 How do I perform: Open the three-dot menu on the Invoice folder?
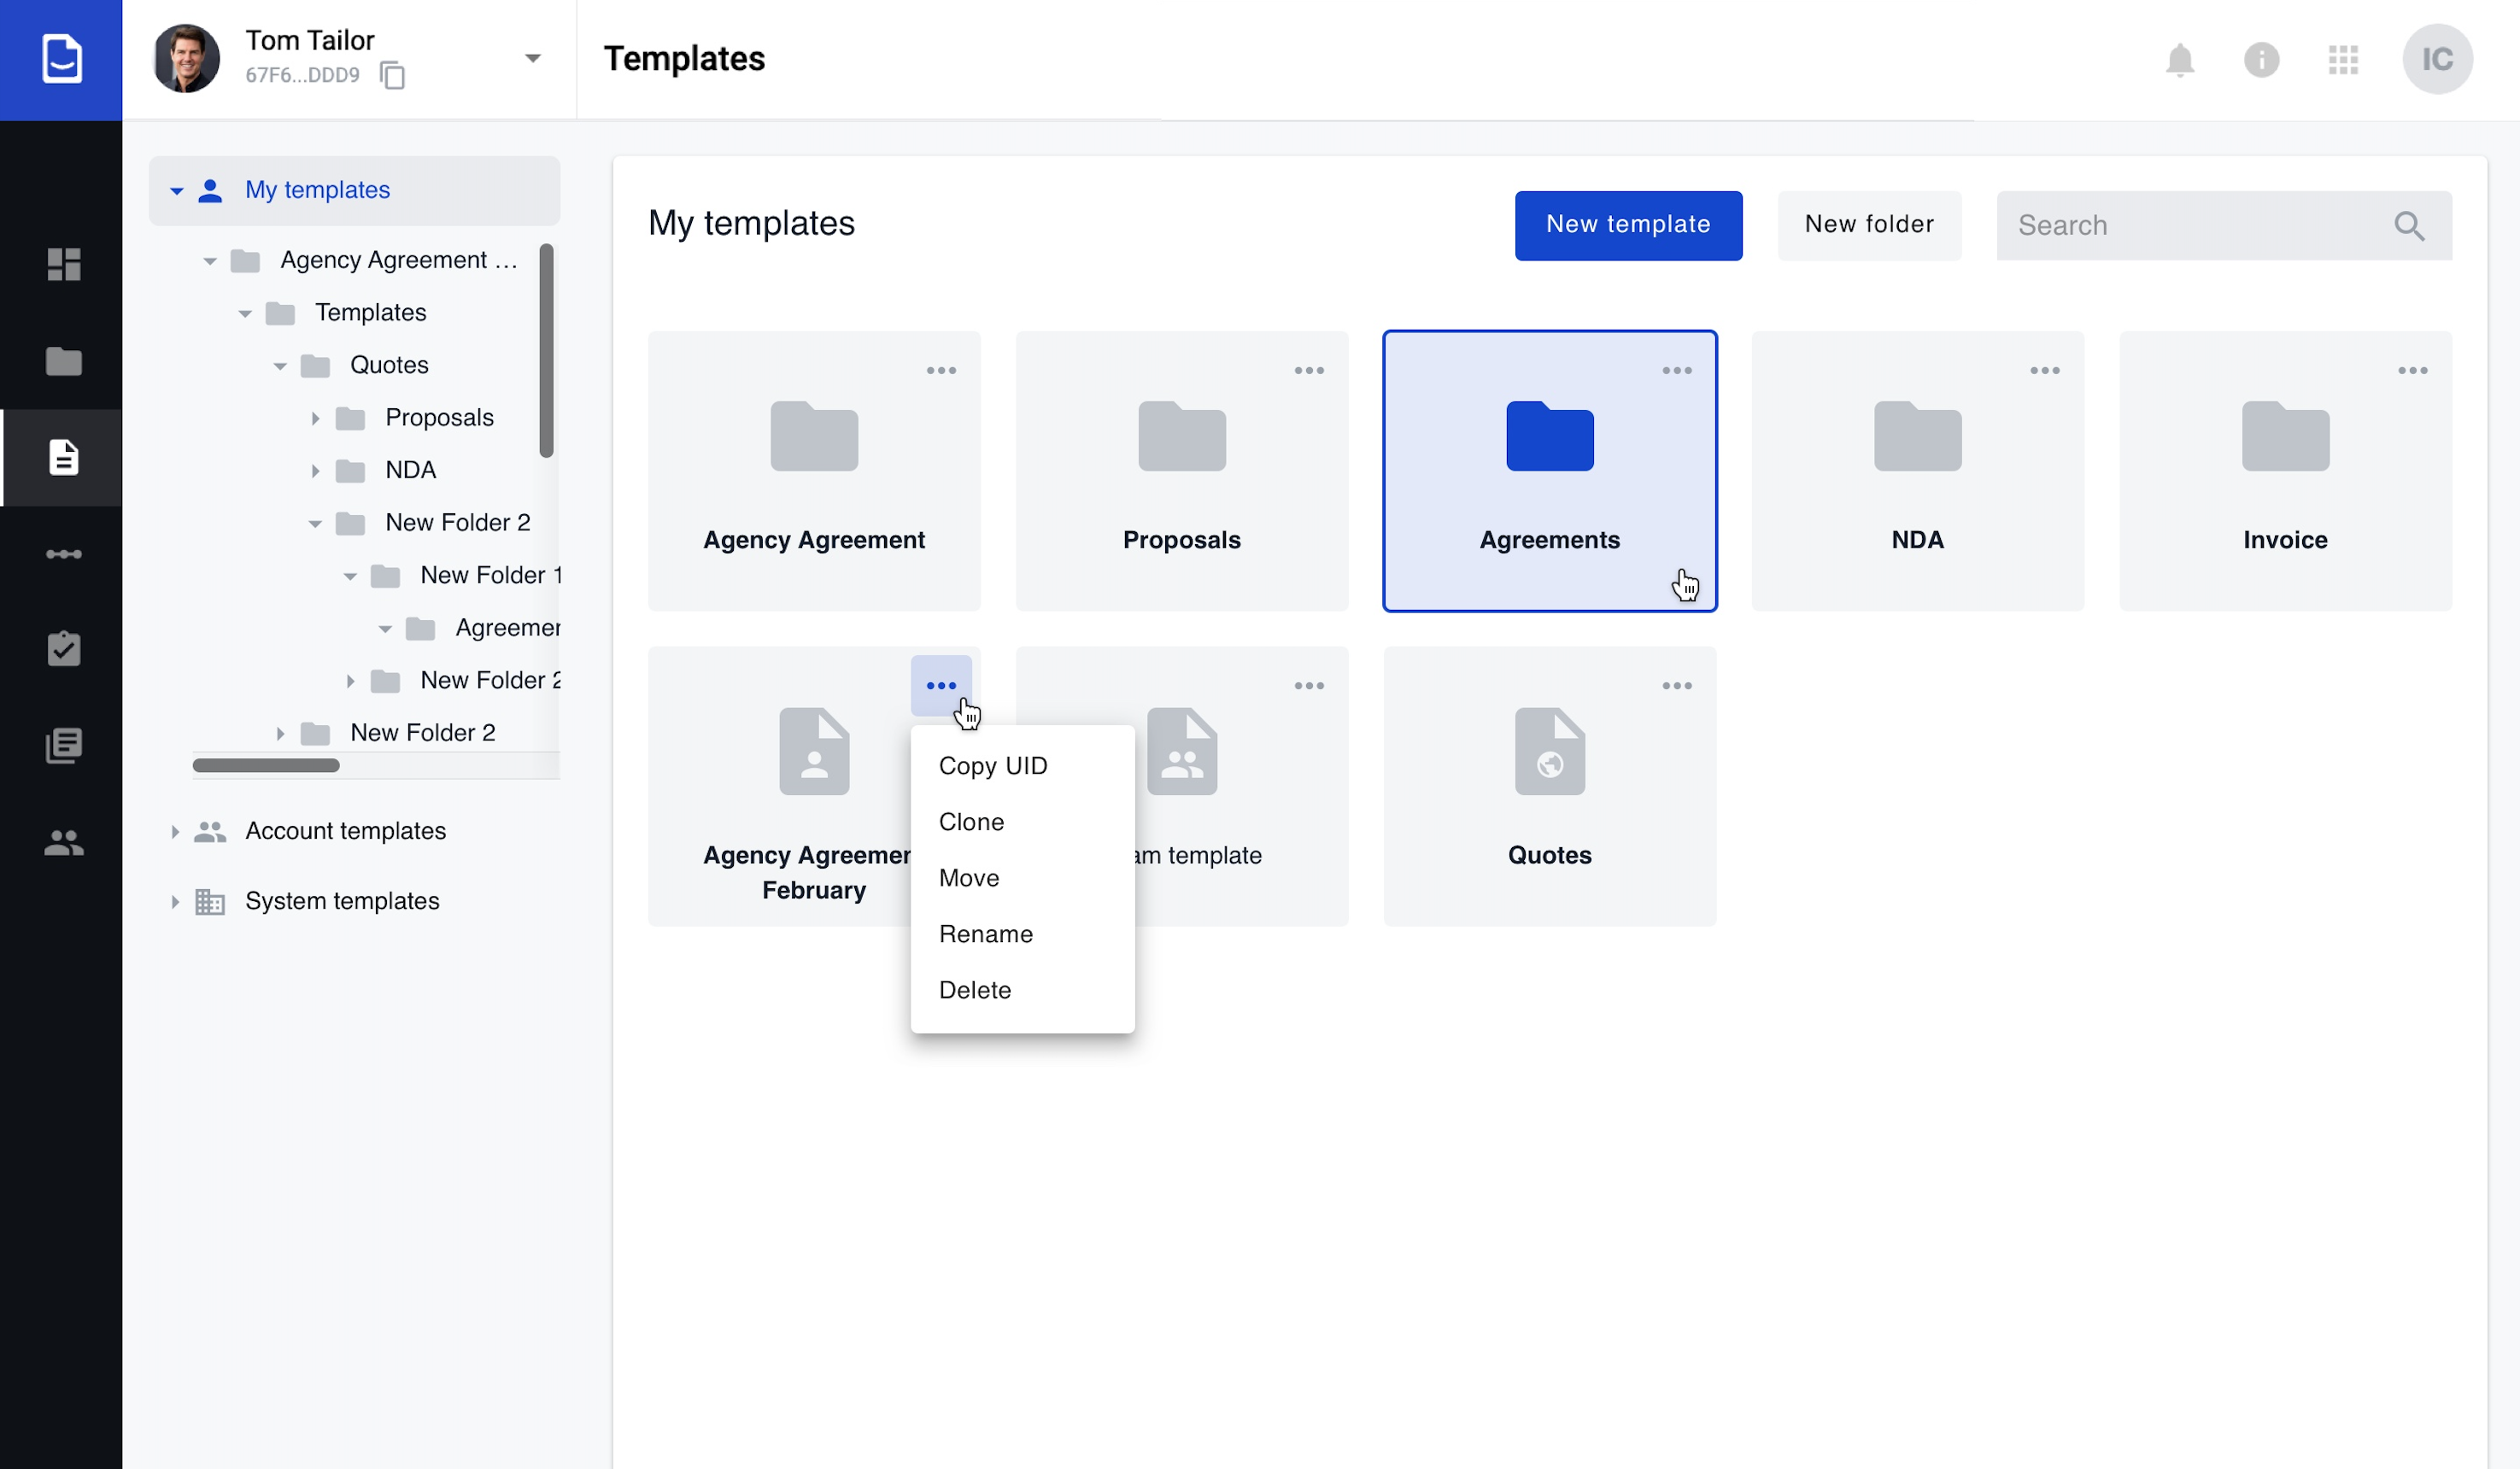tap(2412, 371)
